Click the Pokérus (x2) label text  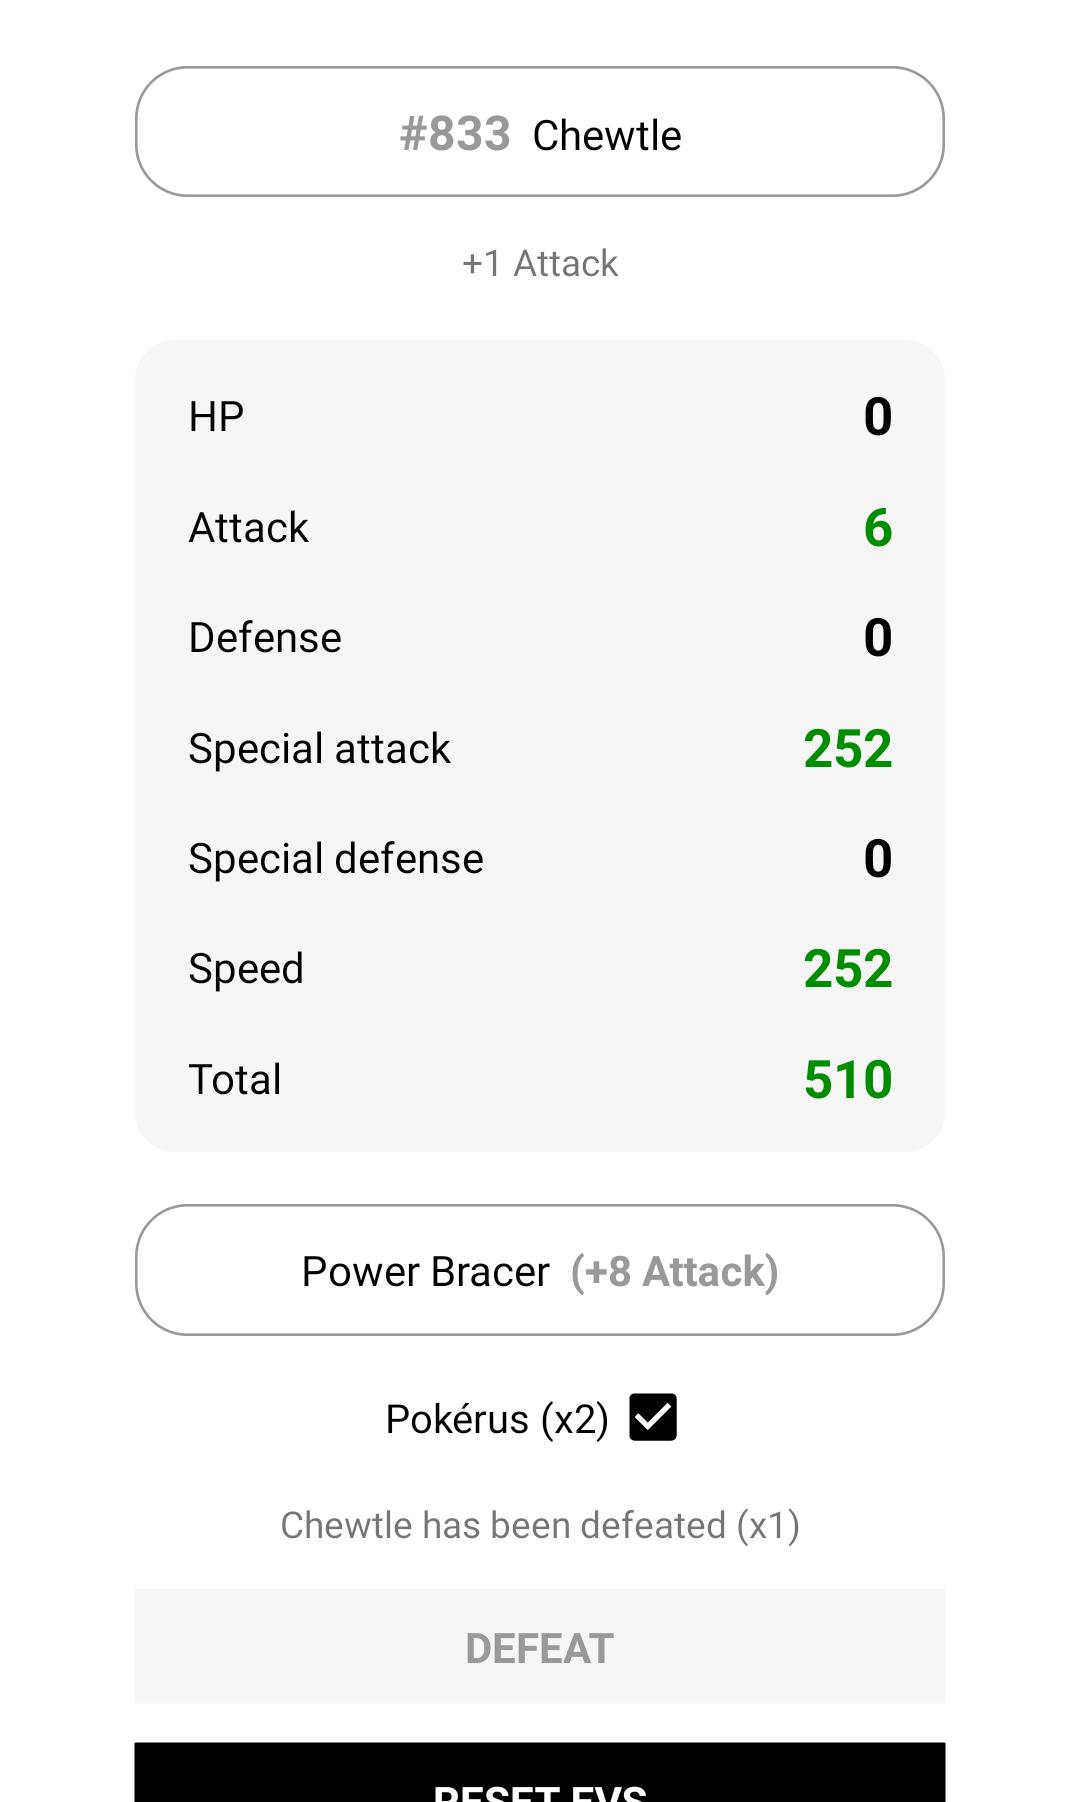(x=497, y=1420)
